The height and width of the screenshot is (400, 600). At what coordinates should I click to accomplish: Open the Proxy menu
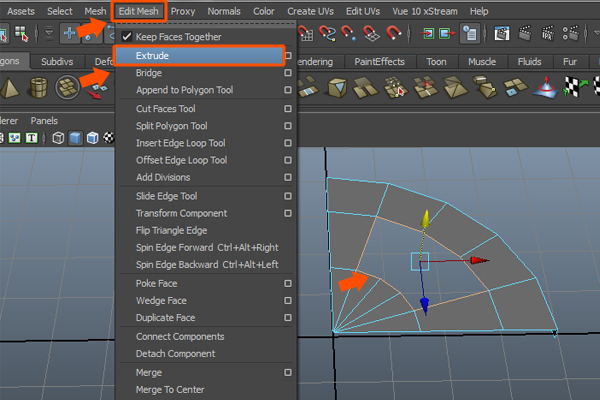183,11
